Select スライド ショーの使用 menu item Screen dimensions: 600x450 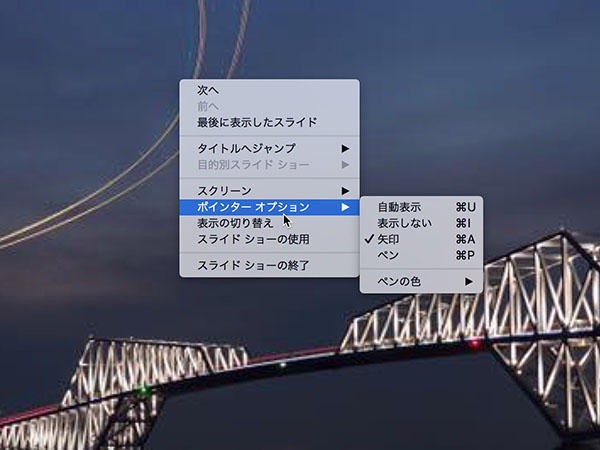269,239
